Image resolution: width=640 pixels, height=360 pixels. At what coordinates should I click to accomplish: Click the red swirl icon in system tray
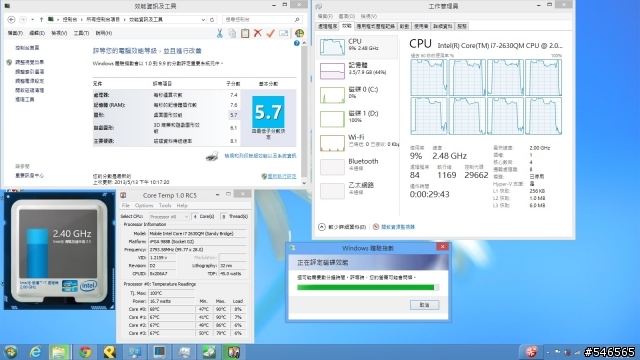531,352
